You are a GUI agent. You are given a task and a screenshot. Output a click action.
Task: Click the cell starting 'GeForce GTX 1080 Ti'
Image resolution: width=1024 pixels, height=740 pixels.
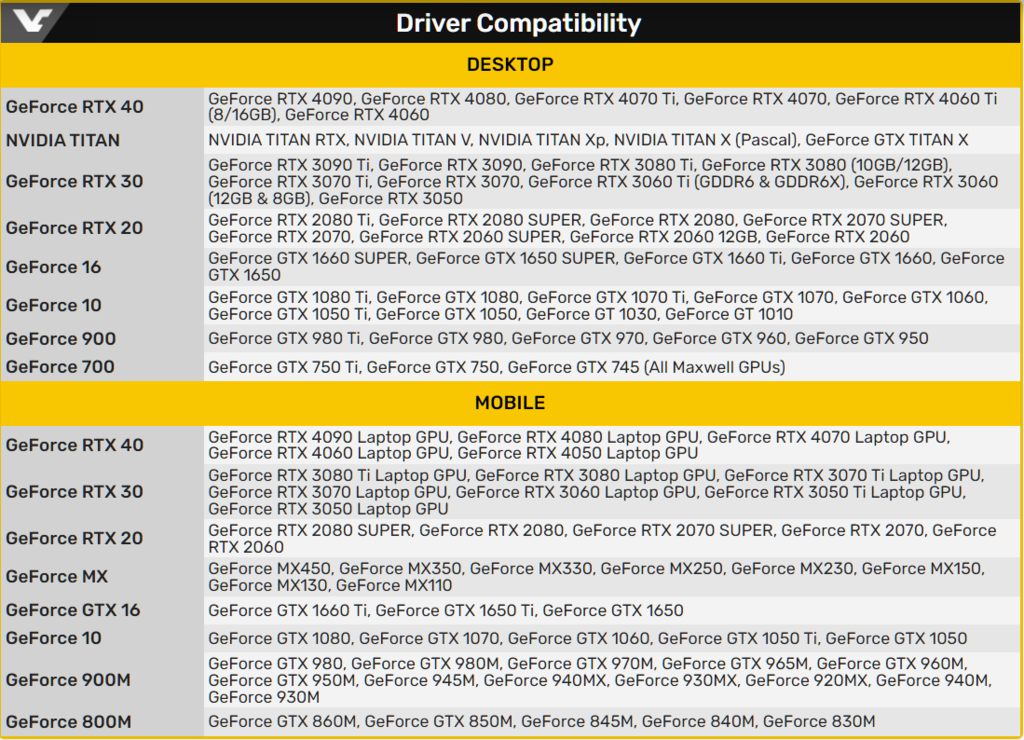coord(612,306)
